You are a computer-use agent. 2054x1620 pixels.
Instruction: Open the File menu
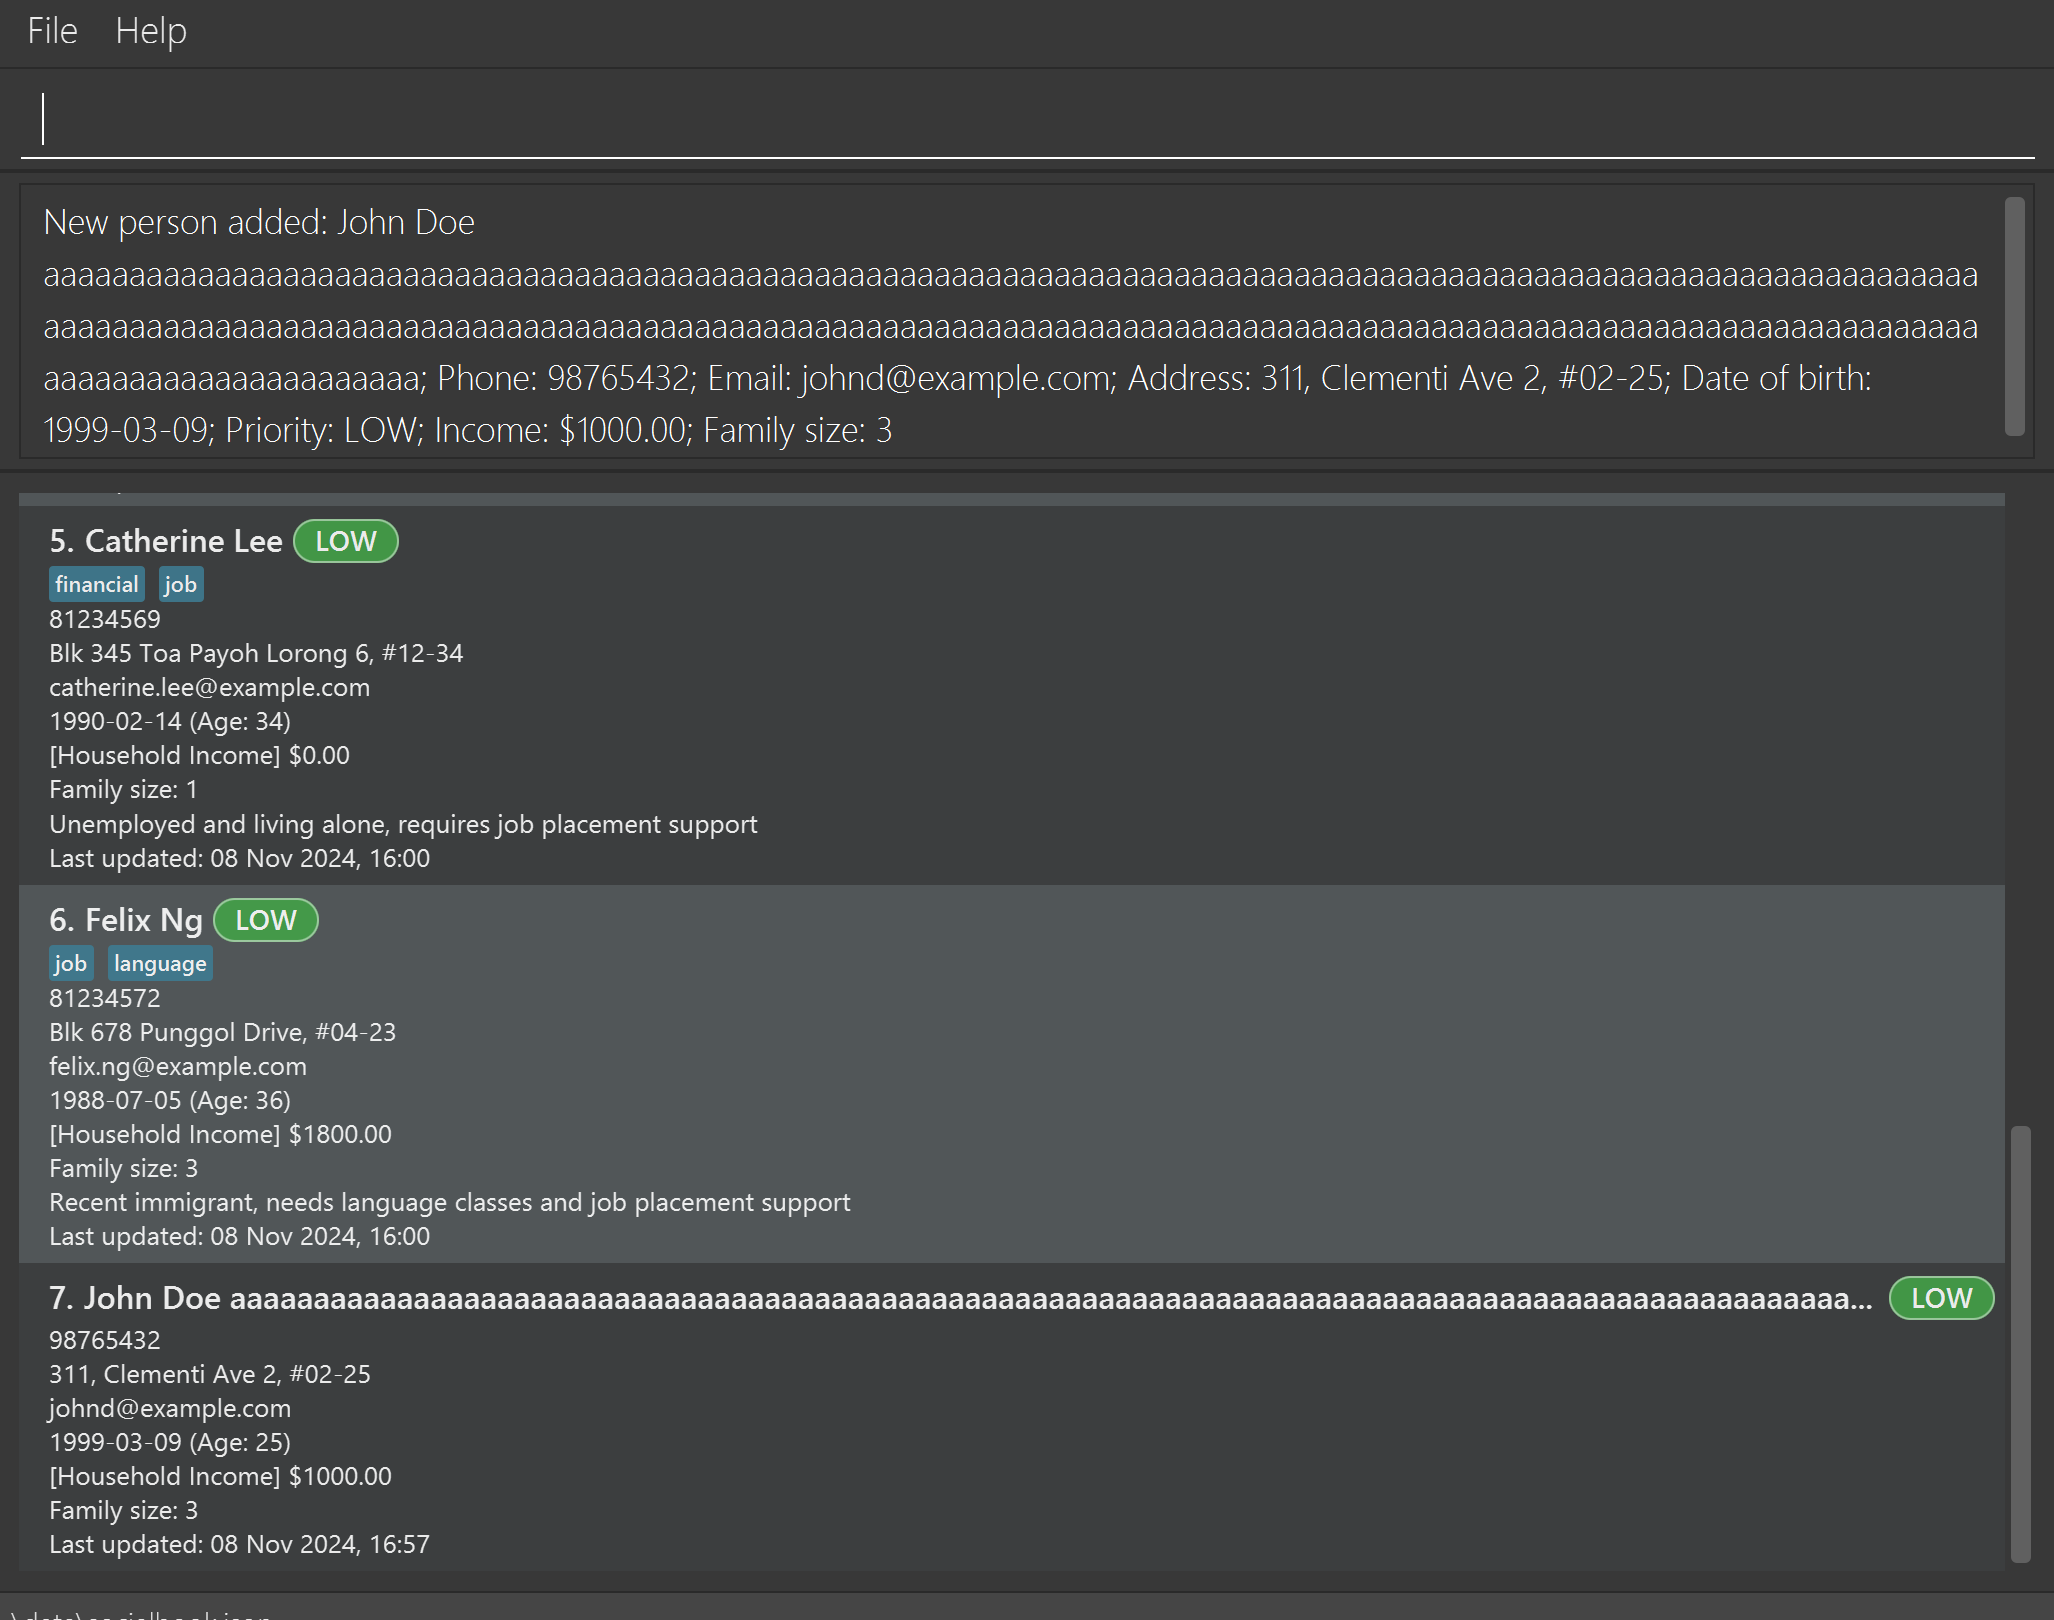pos(52,31)
